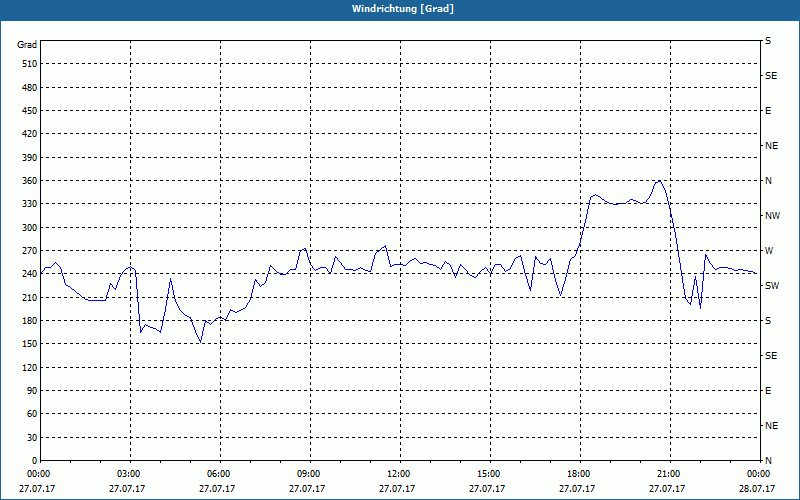Image resolution: width=800 pixels, height=500 pixels.
Task: Select the 240 degree axis label
Action: pyautogui.click(x=29, y=274)
